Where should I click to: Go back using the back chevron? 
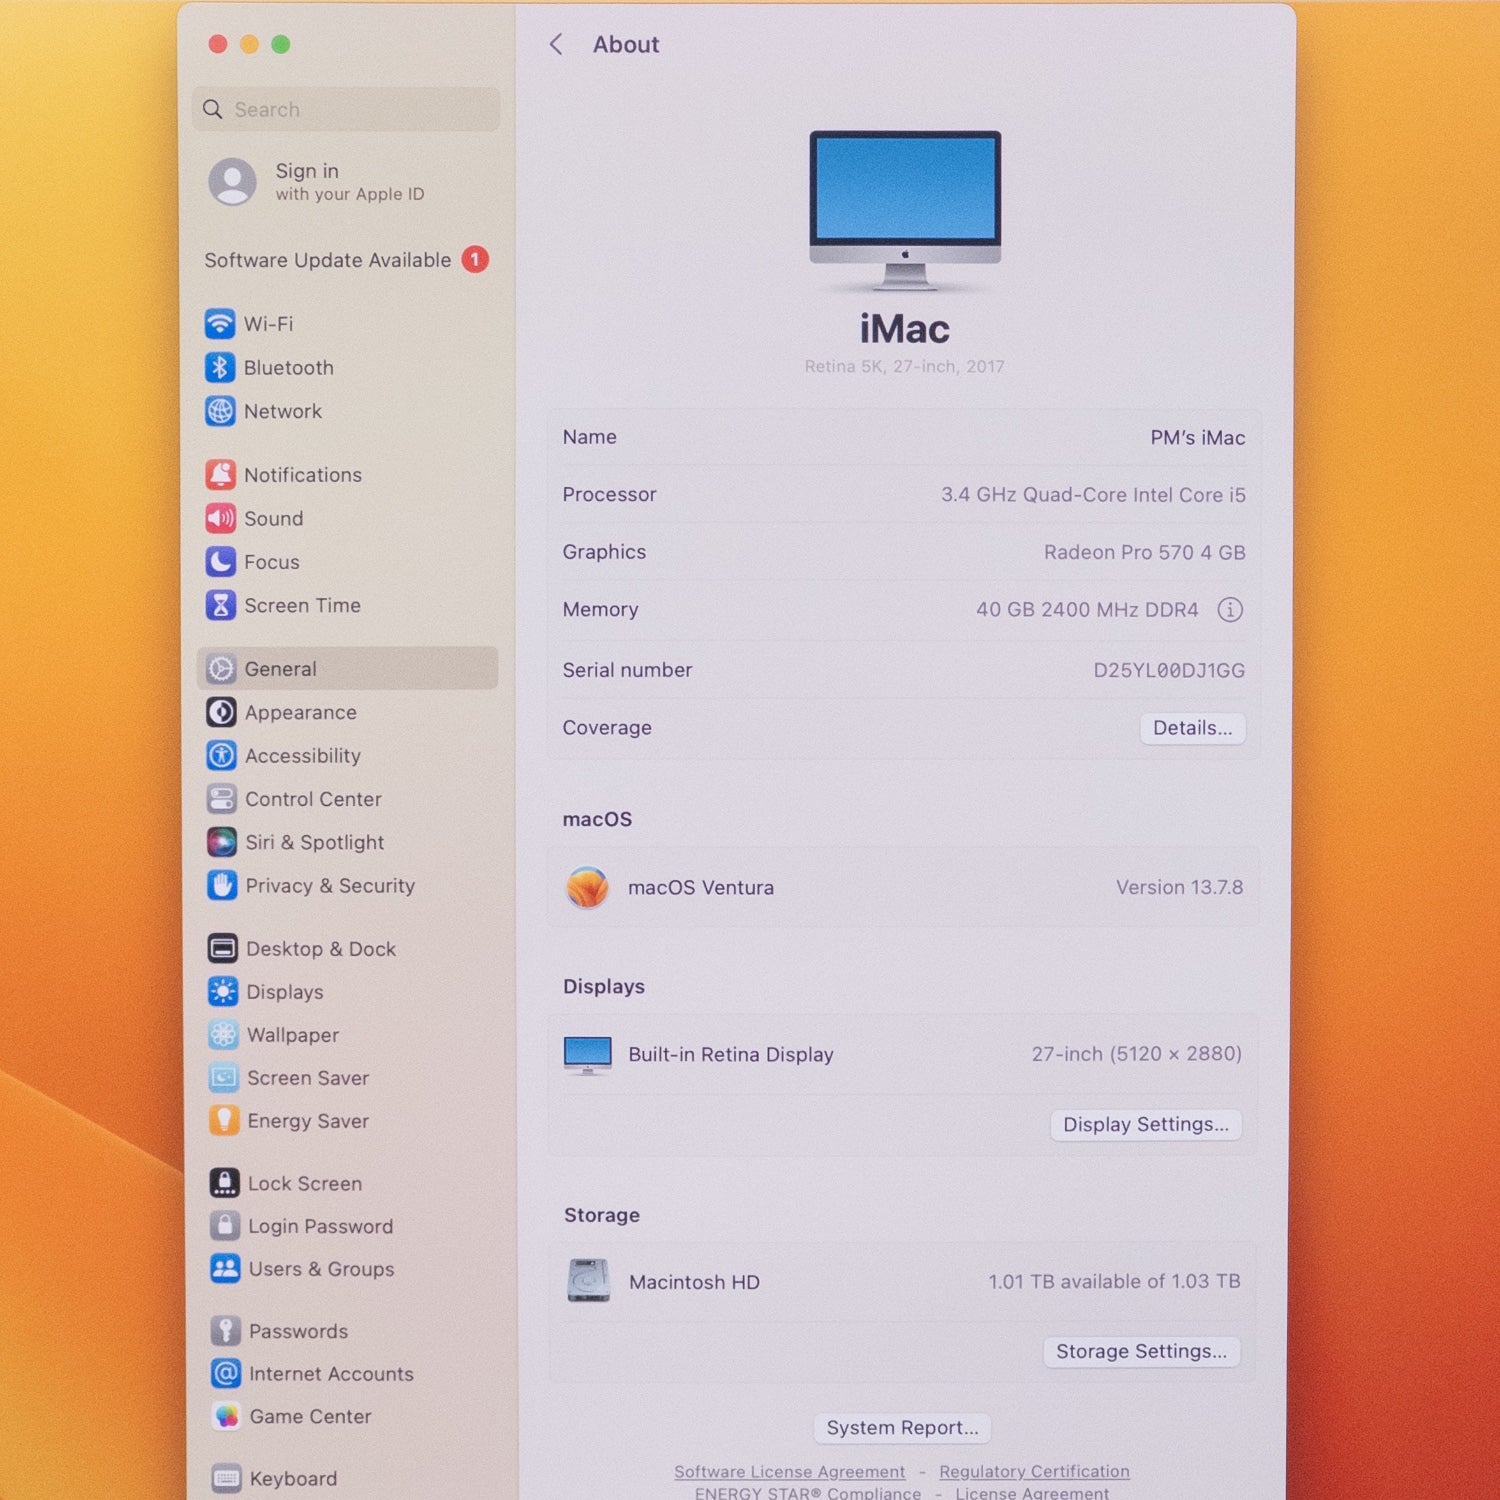click(557, 45)
